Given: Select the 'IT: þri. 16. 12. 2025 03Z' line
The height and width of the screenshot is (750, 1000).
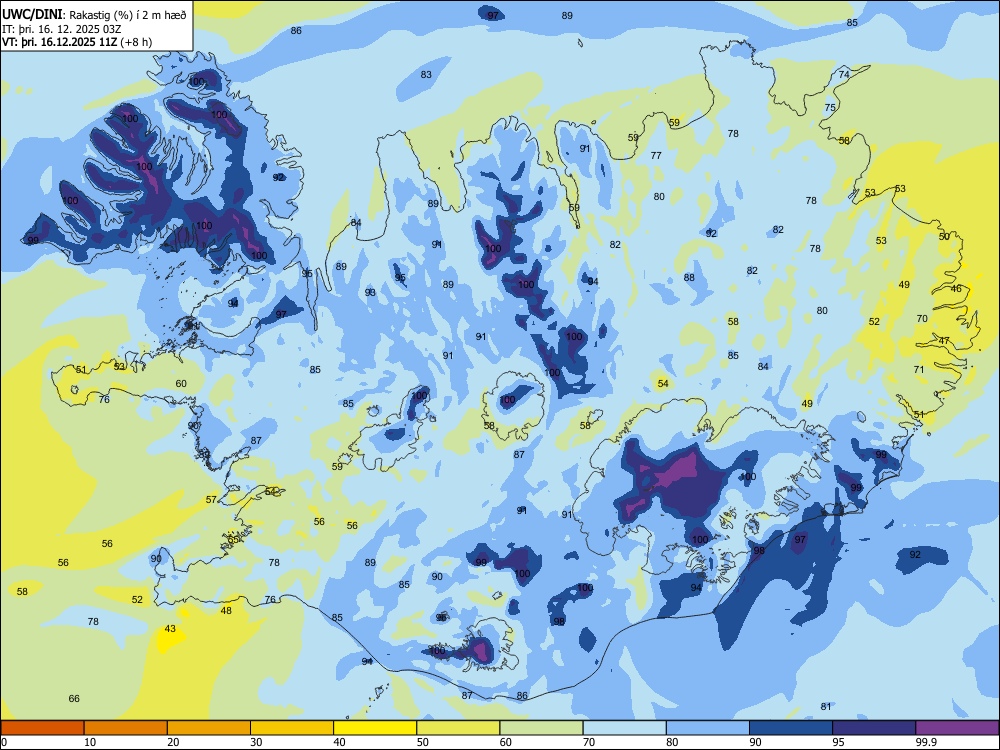Looking at the screenshot, I should click(x=60, y=29).
